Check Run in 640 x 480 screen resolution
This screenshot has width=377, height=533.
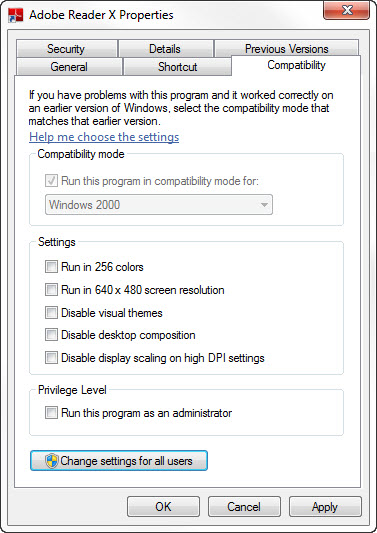51,290
